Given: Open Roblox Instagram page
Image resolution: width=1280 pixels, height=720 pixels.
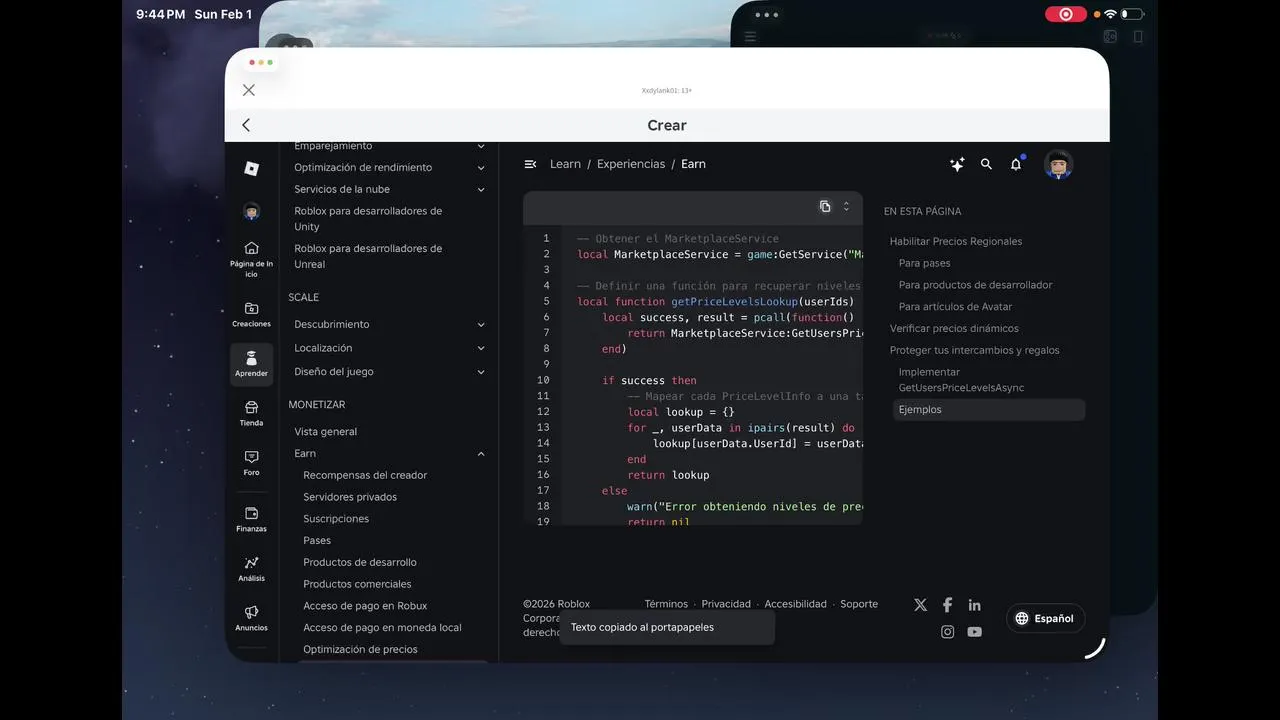Looking at the screenshot, I should coord(947,632).
